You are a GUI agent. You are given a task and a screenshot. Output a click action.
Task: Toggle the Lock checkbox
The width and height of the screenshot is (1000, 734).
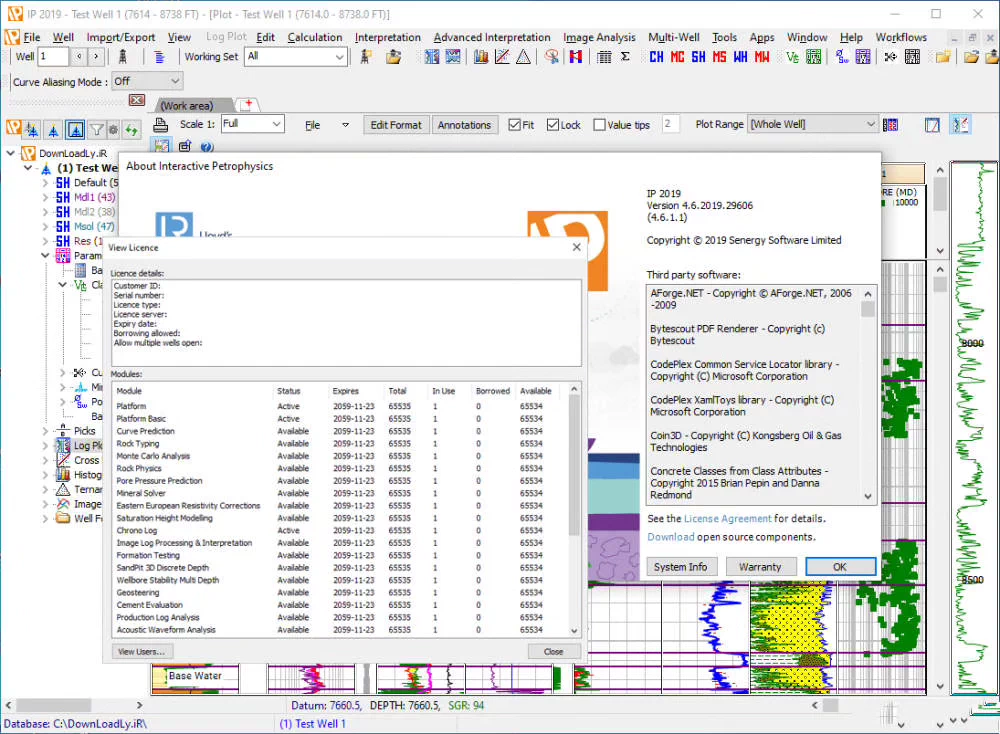pos(553,125)
